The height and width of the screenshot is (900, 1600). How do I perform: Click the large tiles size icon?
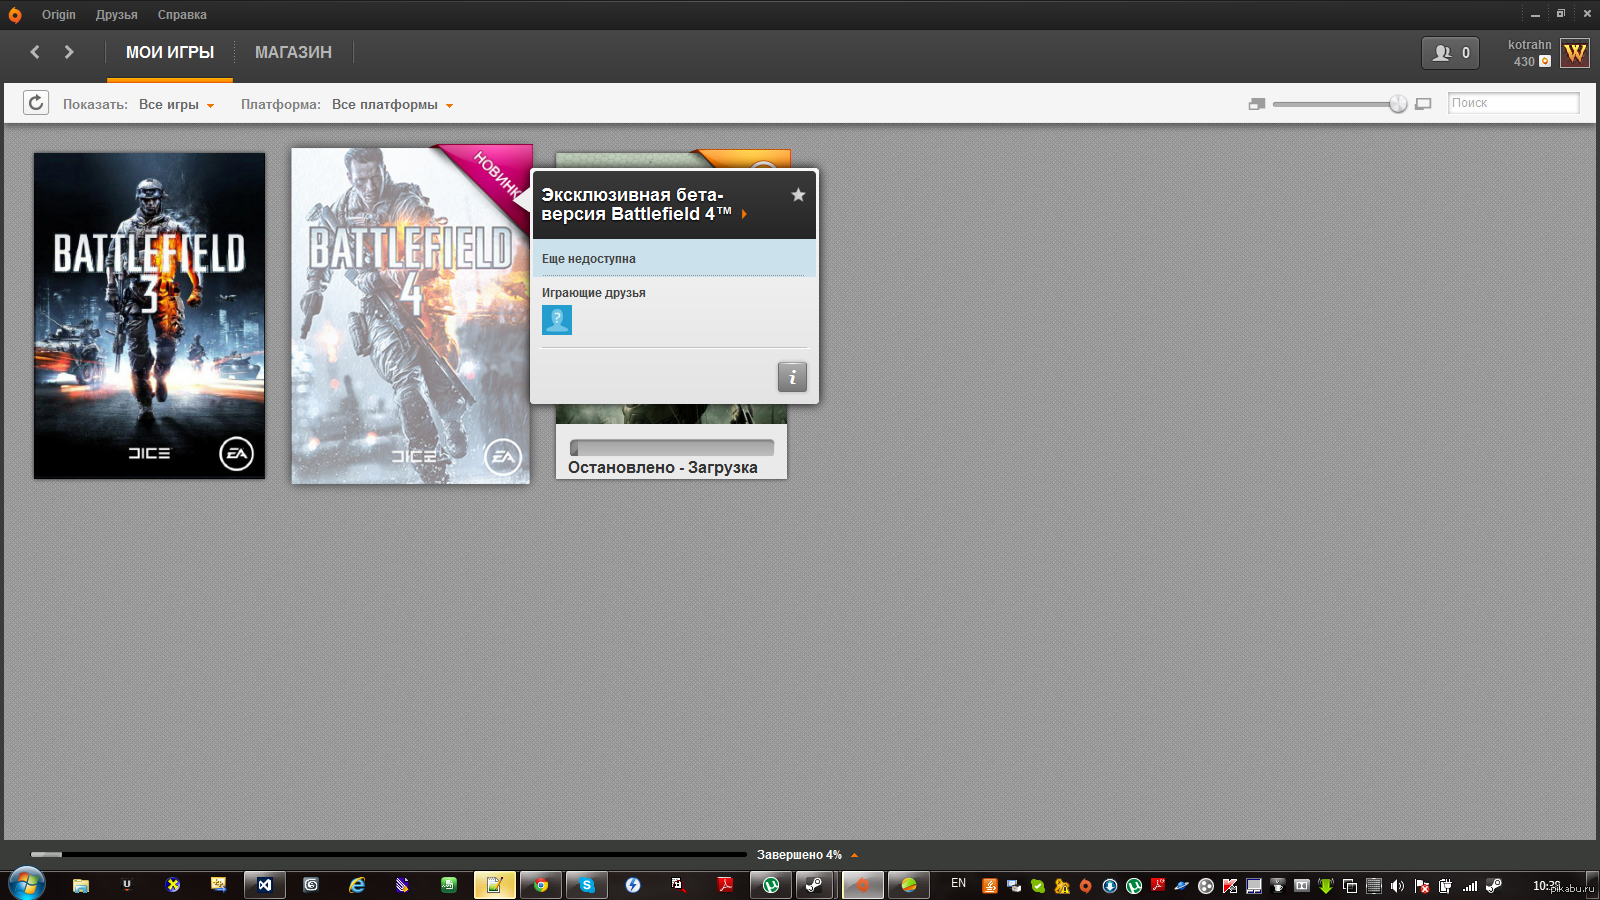click(x=1423, y=104)
